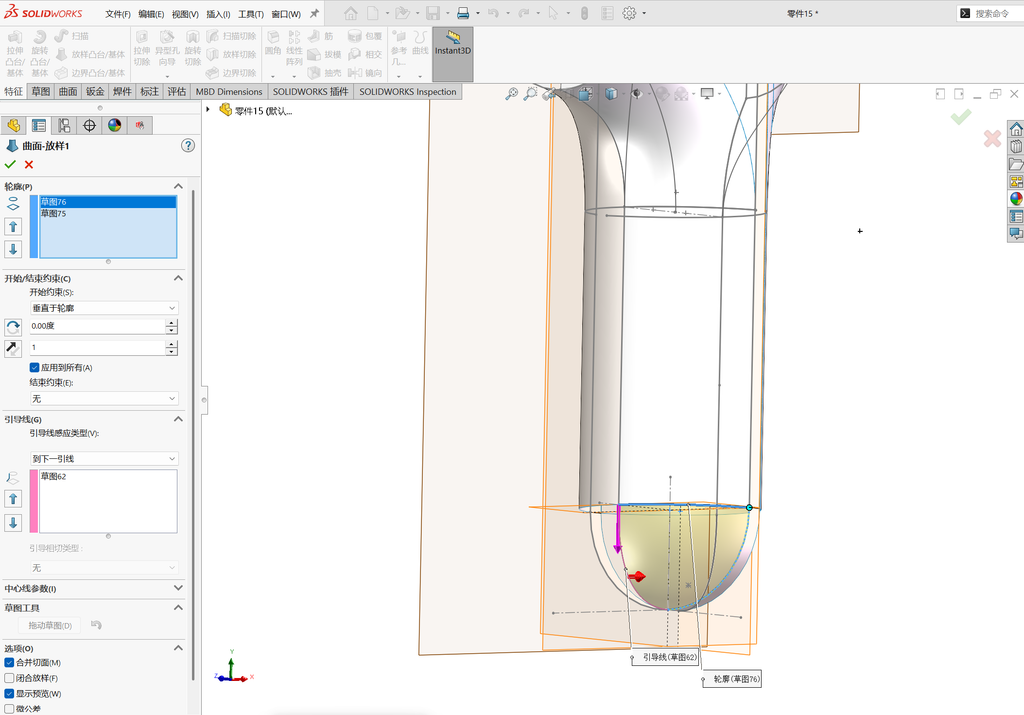1024x715 pixels.
Task: Collapse 开始/结束约束 section
Action: pos(178,278)
